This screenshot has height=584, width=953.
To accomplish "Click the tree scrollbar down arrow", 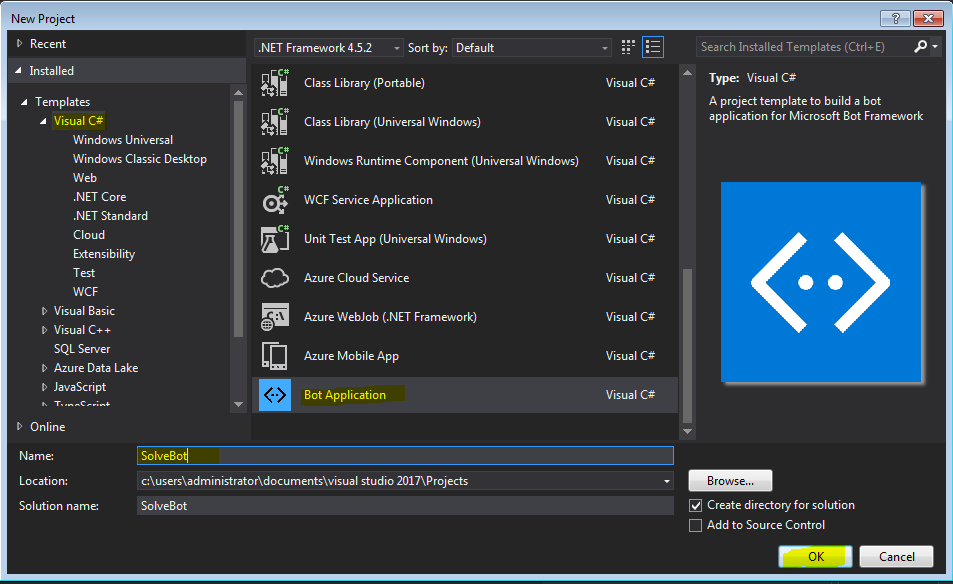I will pos(238,404).
